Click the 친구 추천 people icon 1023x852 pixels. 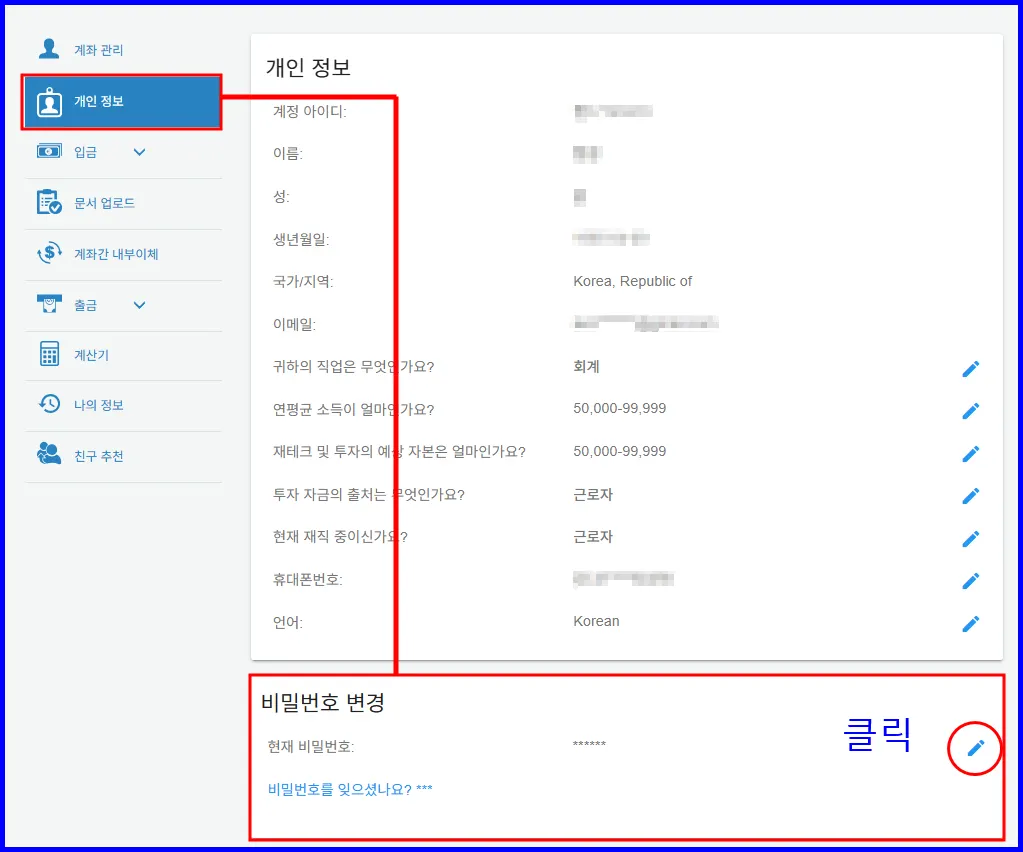(x=49, y=454)
